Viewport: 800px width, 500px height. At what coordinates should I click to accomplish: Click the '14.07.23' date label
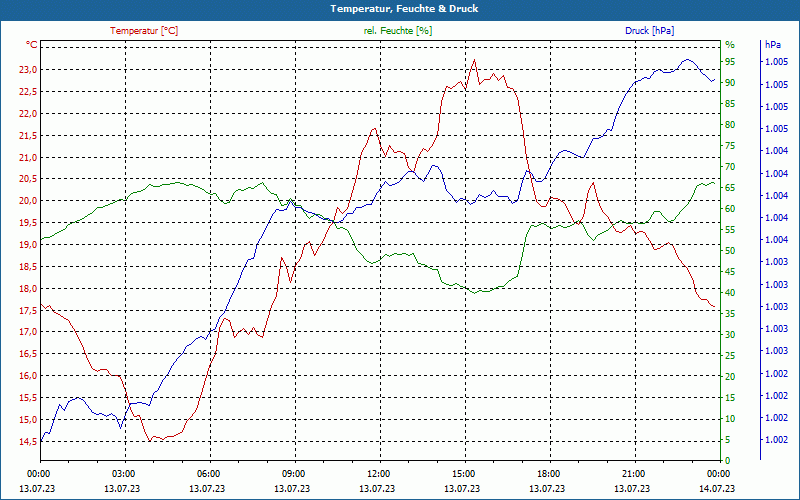click(x=717, y=489)
